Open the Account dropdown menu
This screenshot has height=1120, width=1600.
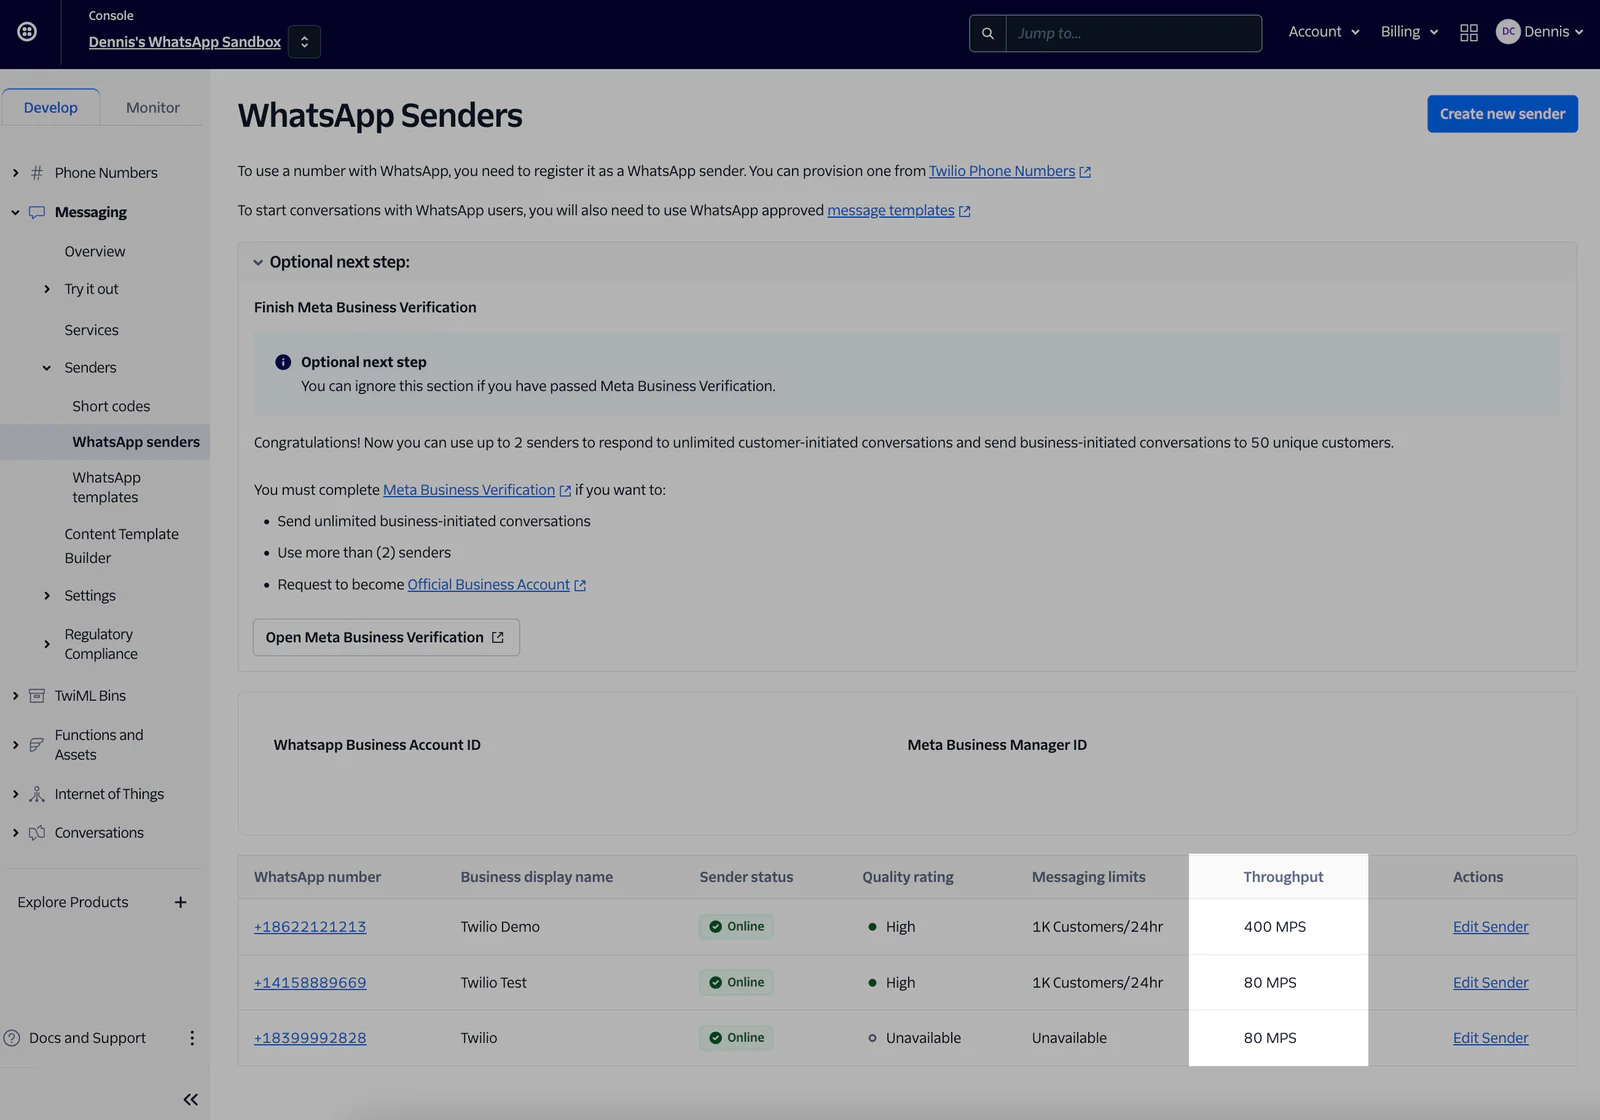coord(1324,32)
